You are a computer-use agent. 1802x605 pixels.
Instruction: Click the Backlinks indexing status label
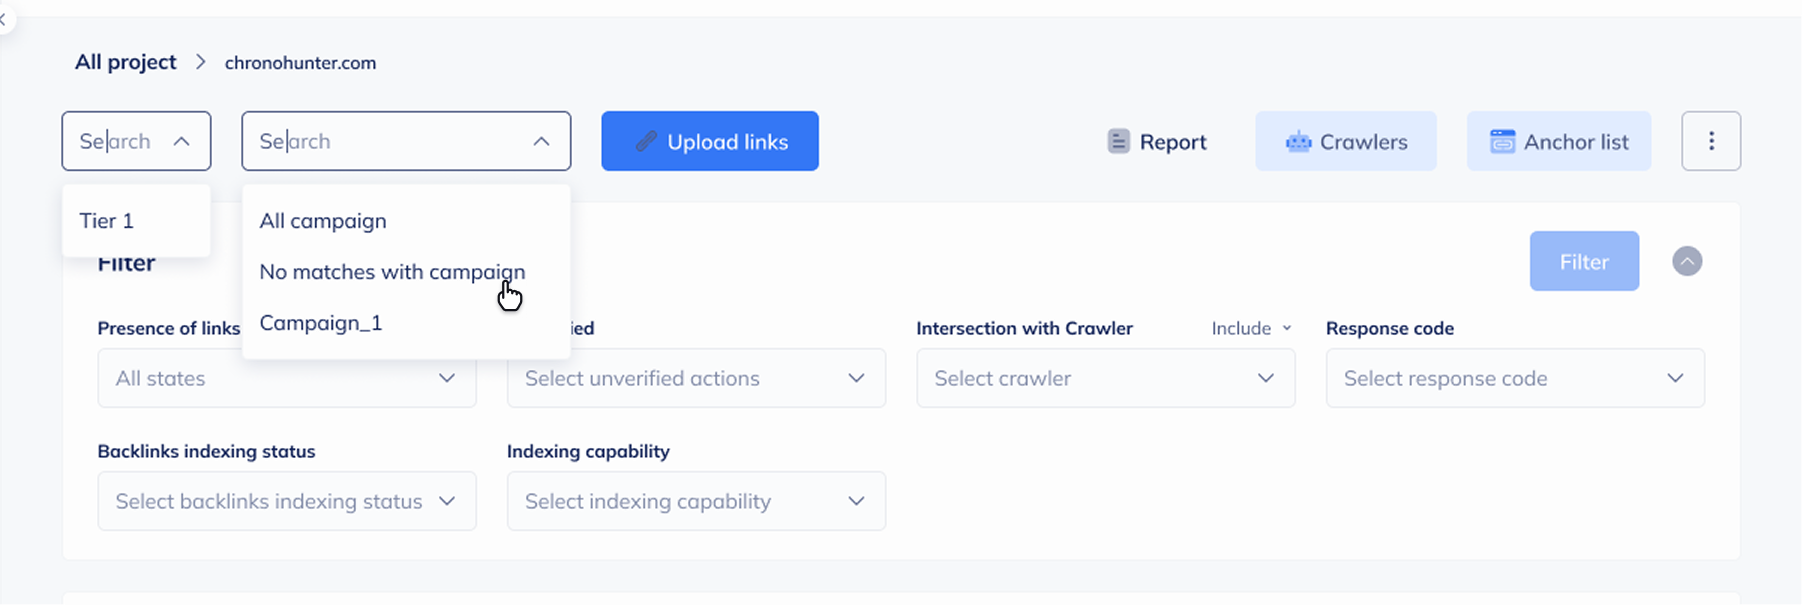[206, 451]
